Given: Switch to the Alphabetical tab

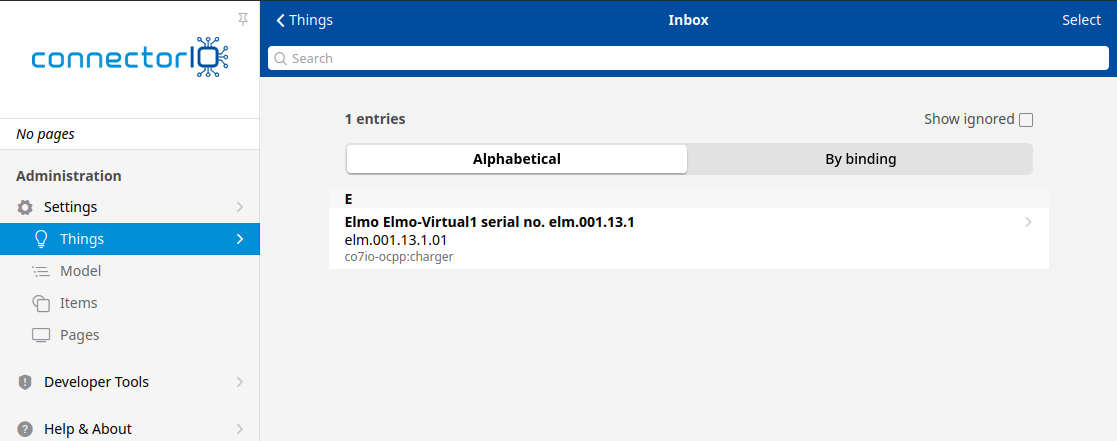Looking at the screenshot, I should click(x=517, y=159).
